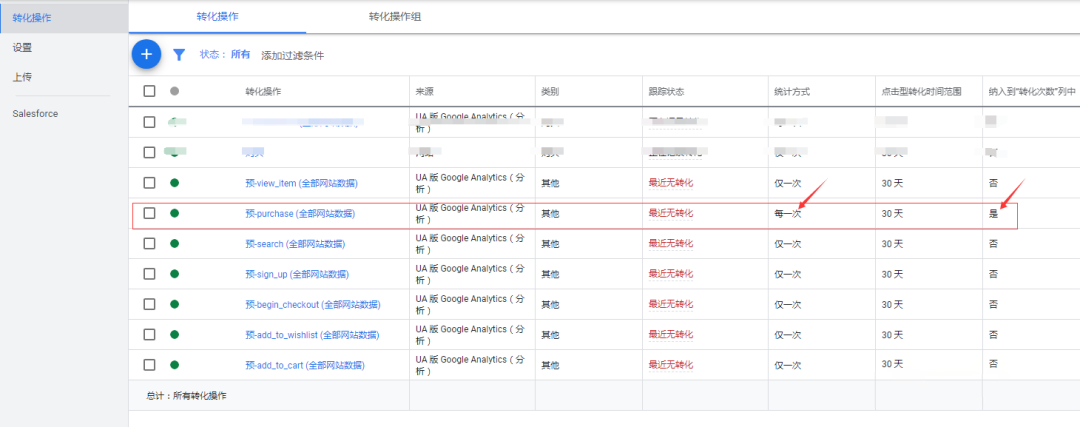Click green status dot of 预-add_to_cart row
This screenshot has width=1080, height=427.
click(174, 365)
